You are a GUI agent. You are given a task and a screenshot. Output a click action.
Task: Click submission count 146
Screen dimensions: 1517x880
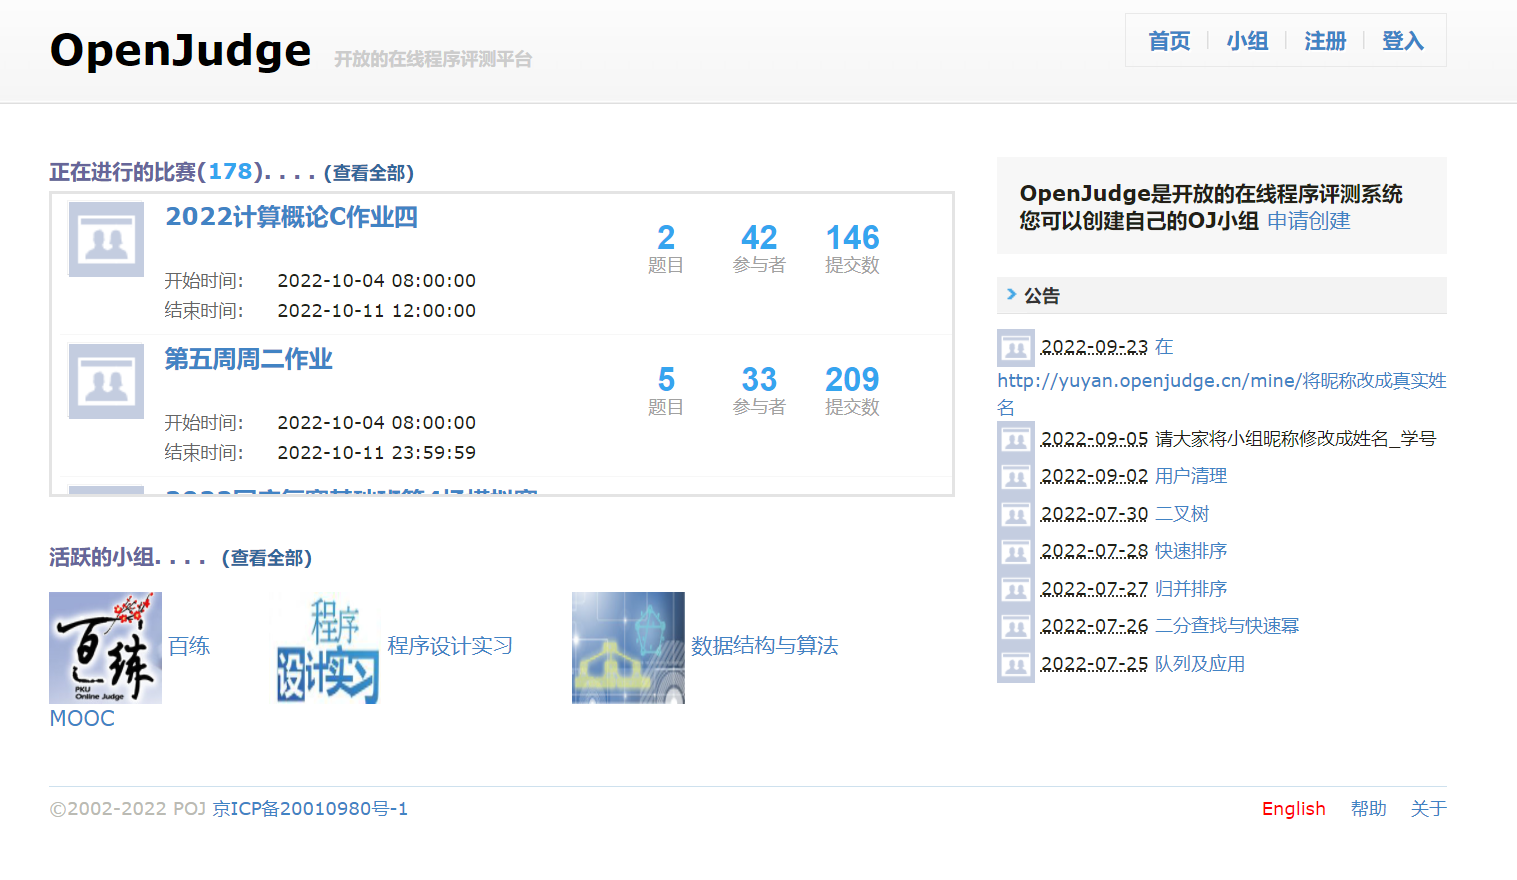(852, 238)
